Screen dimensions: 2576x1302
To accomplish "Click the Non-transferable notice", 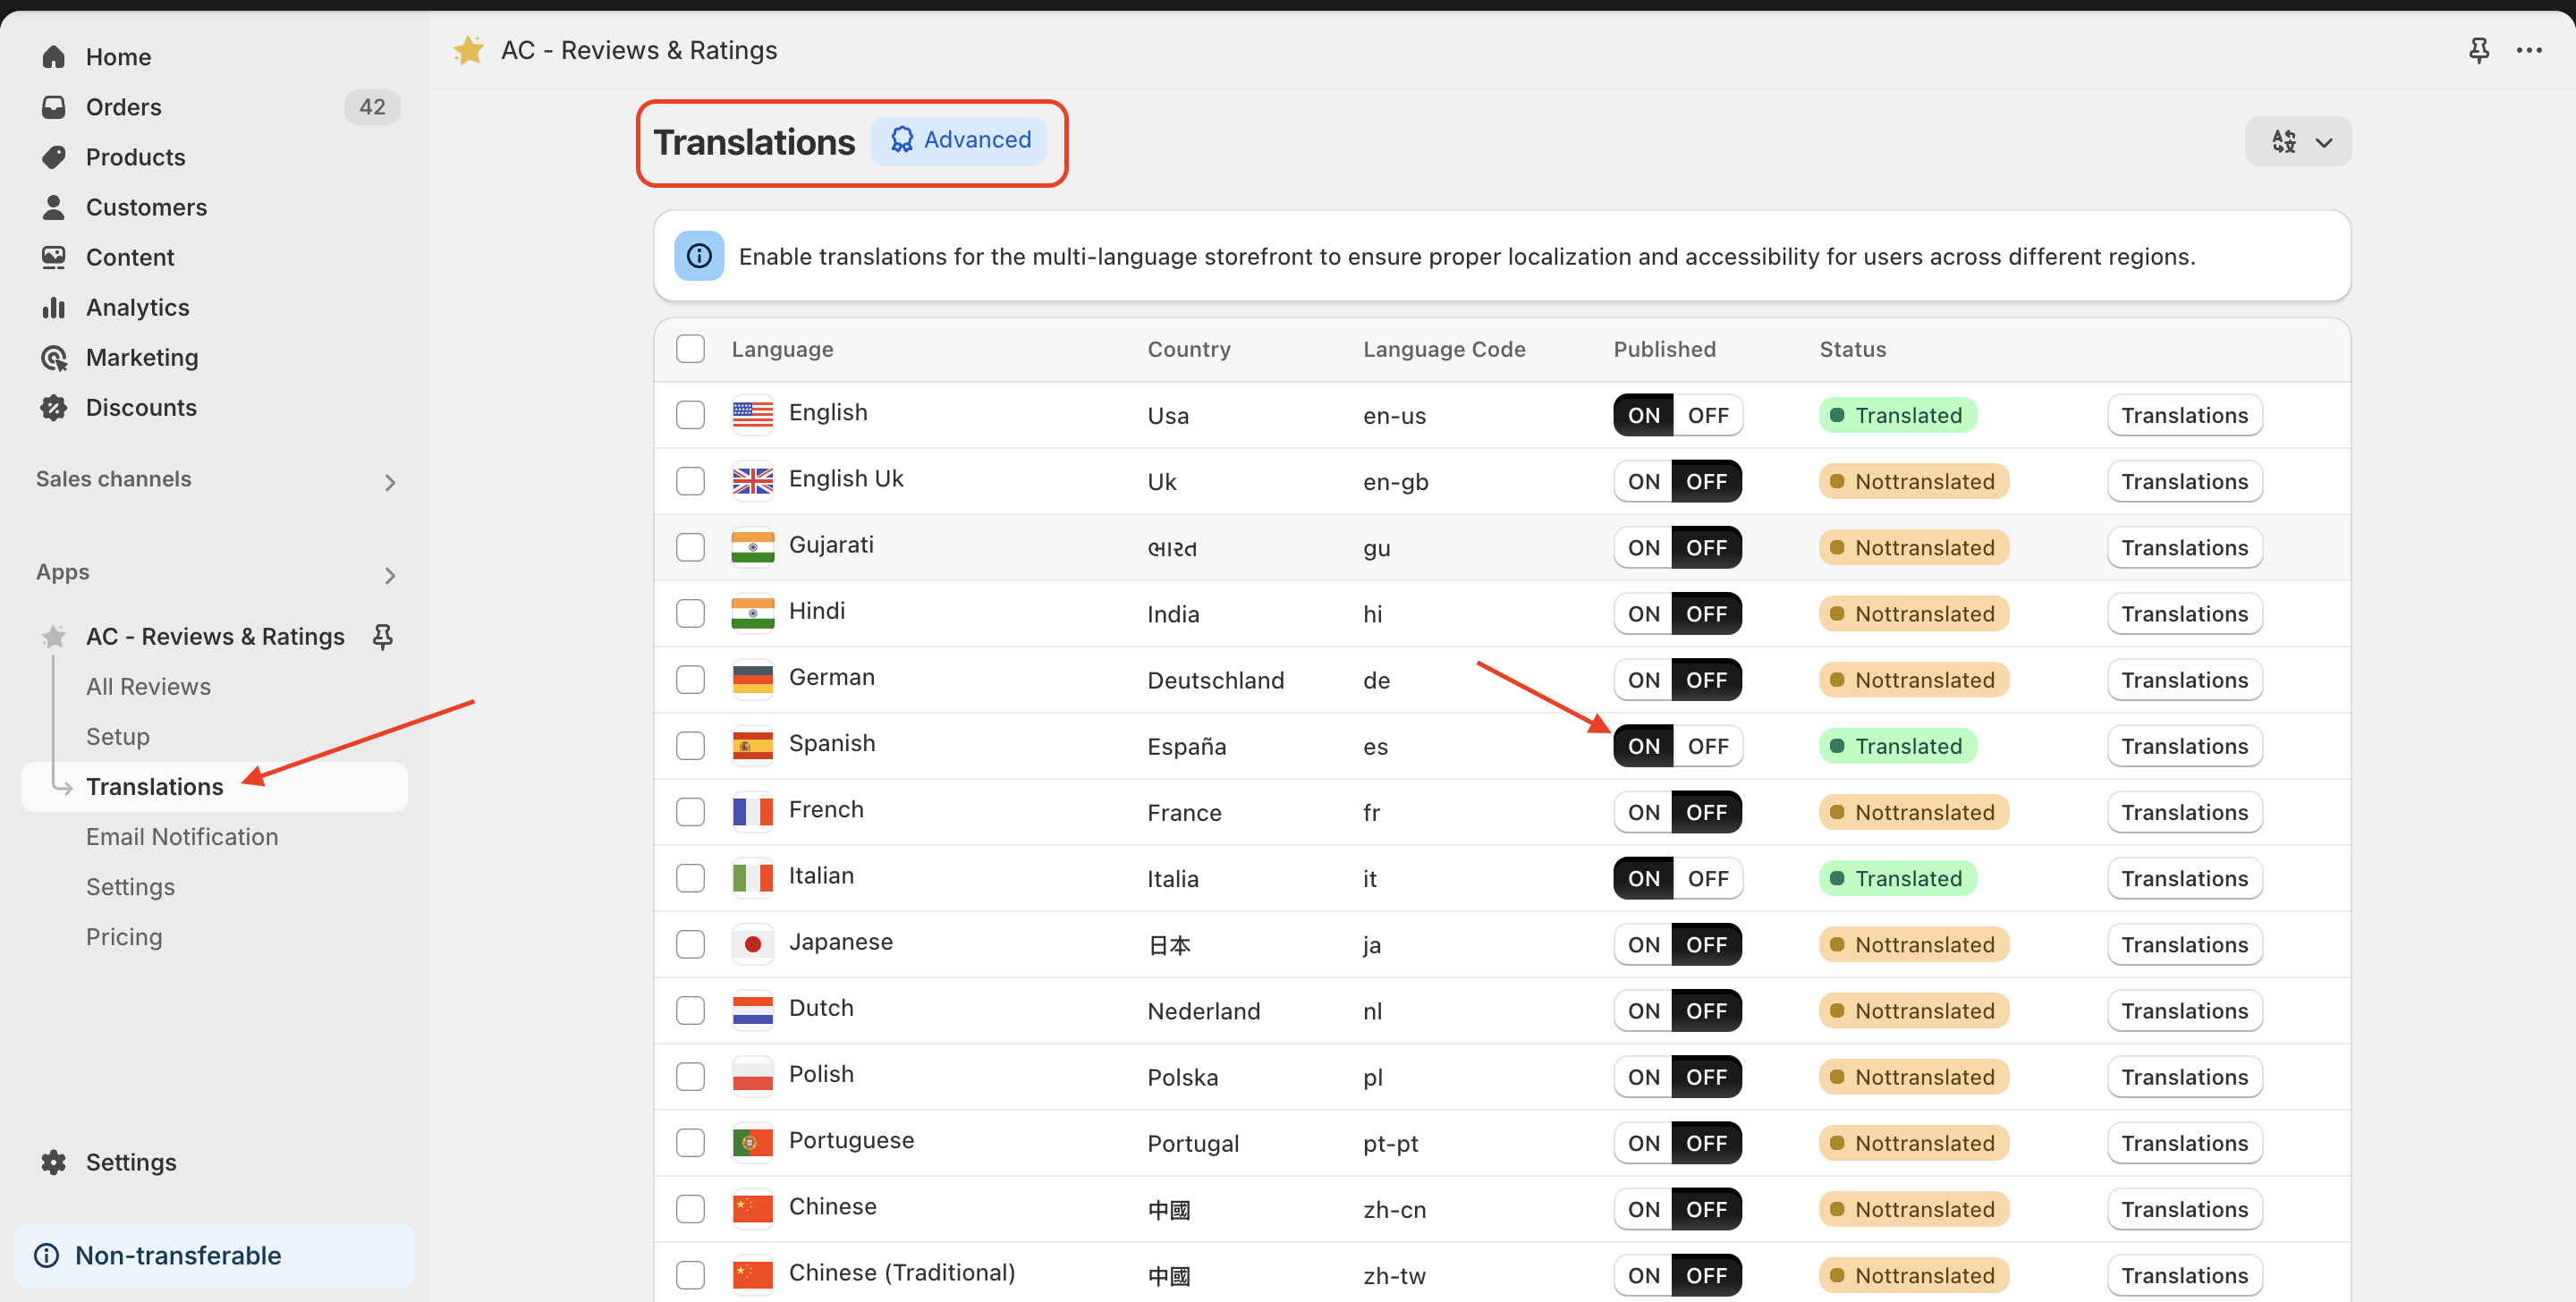I will pyautogui.click(x=214, y=1255).
